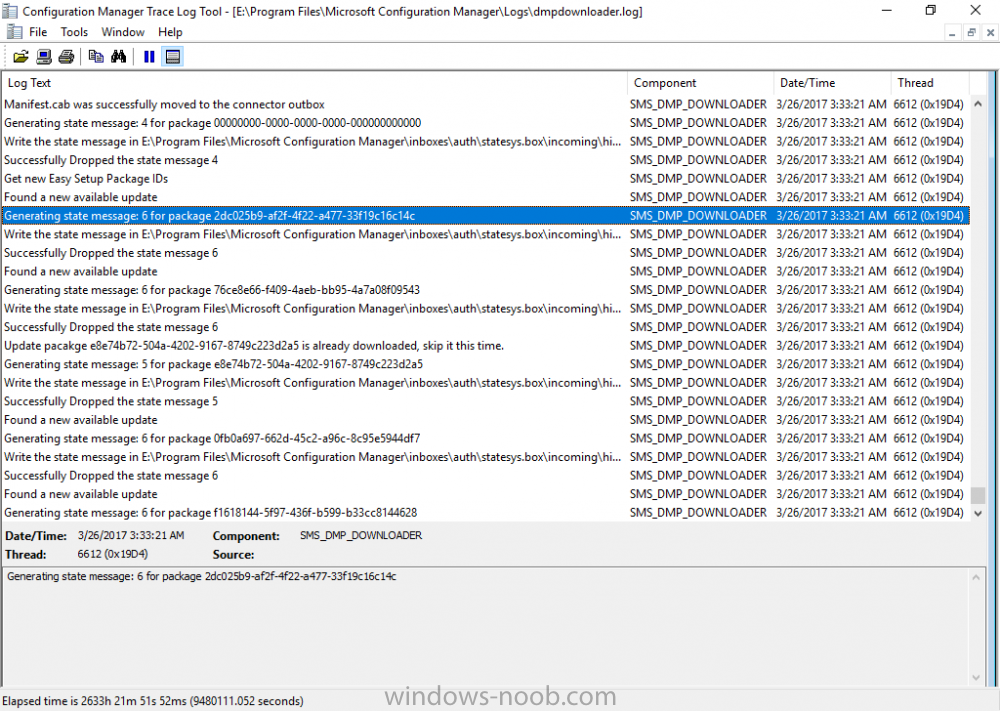Toggle the Pause logging button
Image resolution: width=1000 pixels, height=711 pixels.
[x=149, y=57]
